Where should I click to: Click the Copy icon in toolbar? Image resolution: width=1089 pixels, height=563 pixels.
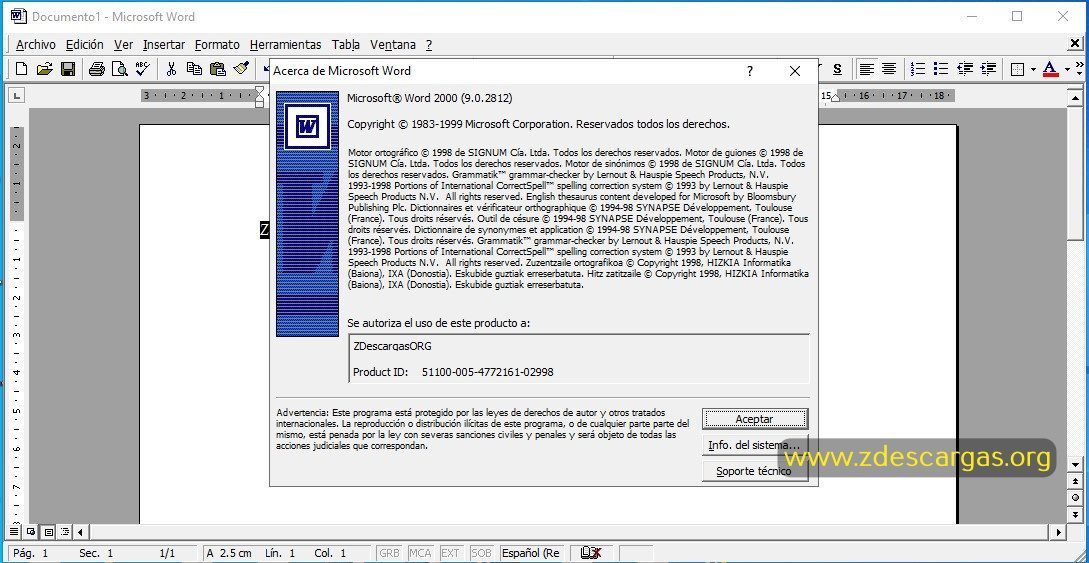(194, 69)
